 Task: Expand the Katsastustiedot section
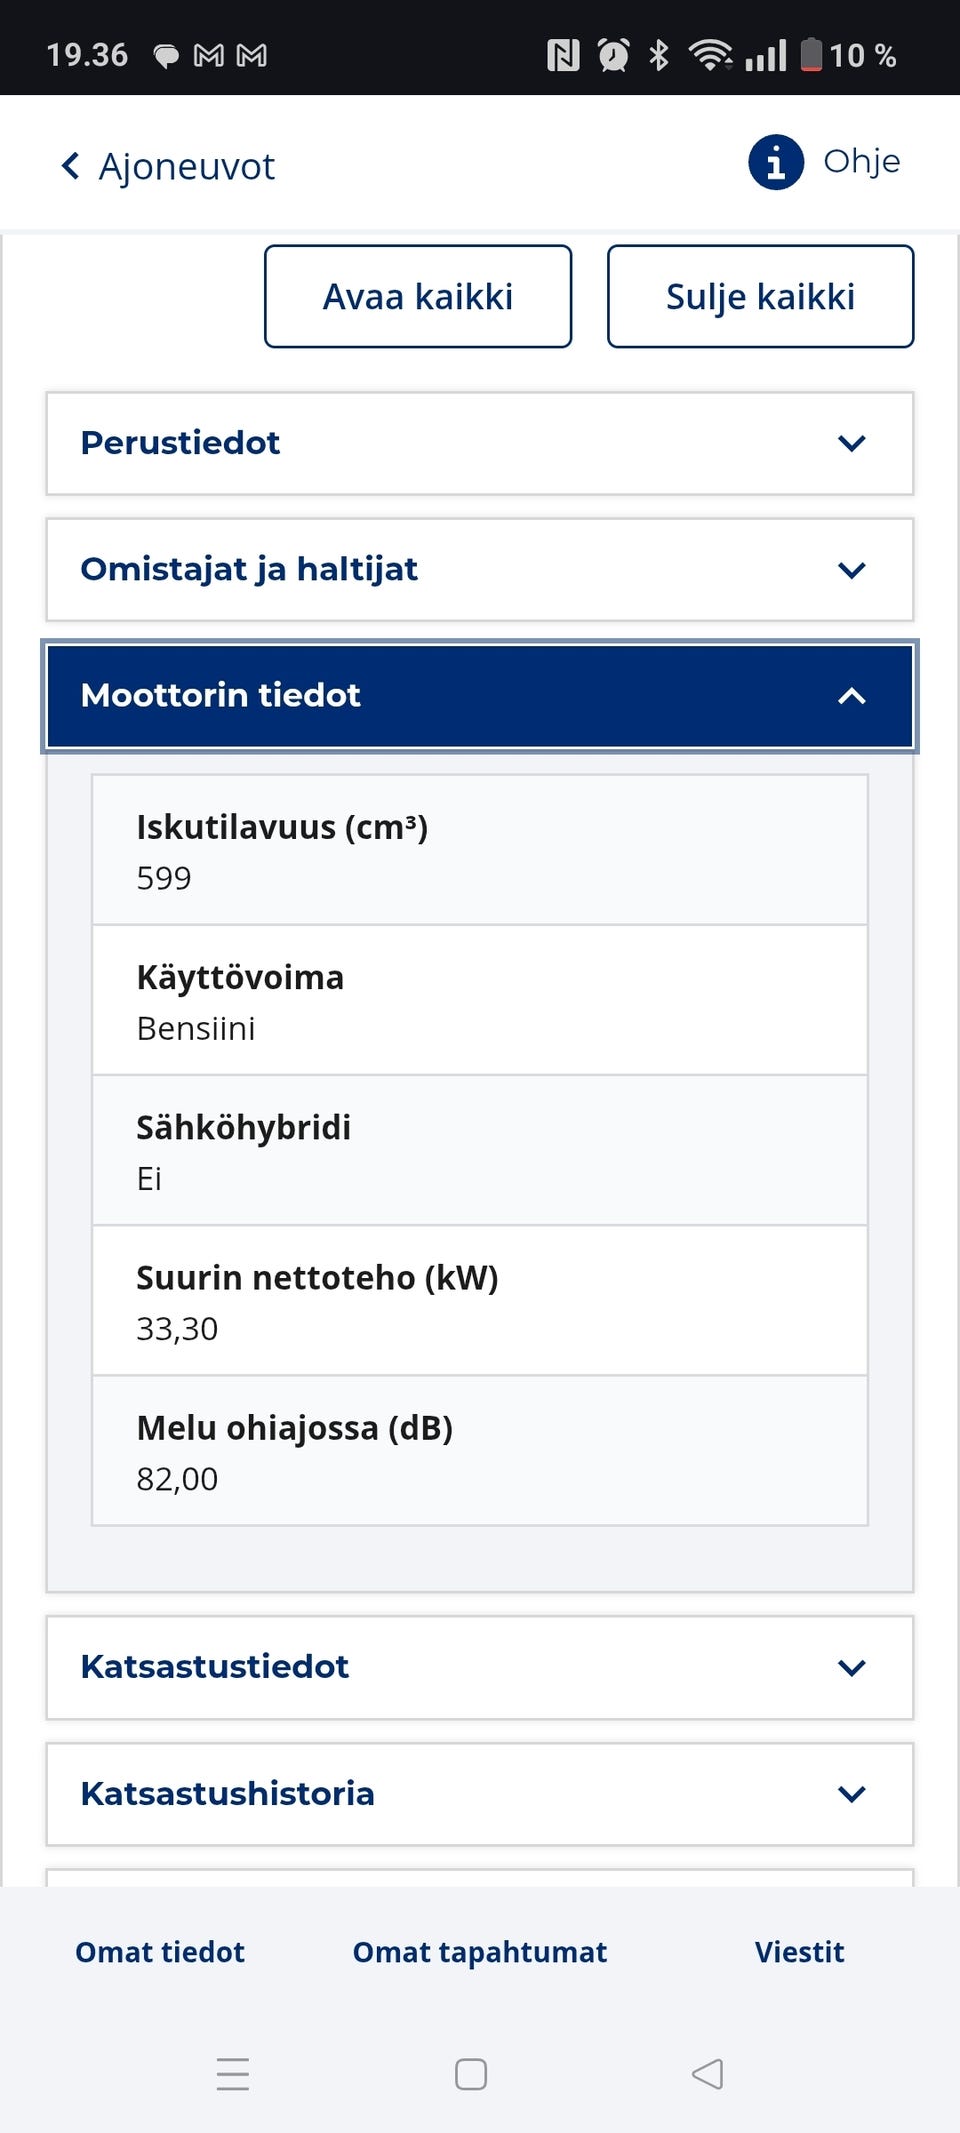pyautogui.click(x=480, y=1667)
